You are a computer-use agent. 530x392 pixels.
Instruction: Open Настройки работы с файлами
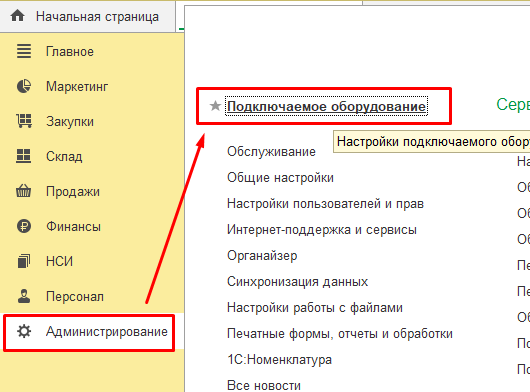315,308
